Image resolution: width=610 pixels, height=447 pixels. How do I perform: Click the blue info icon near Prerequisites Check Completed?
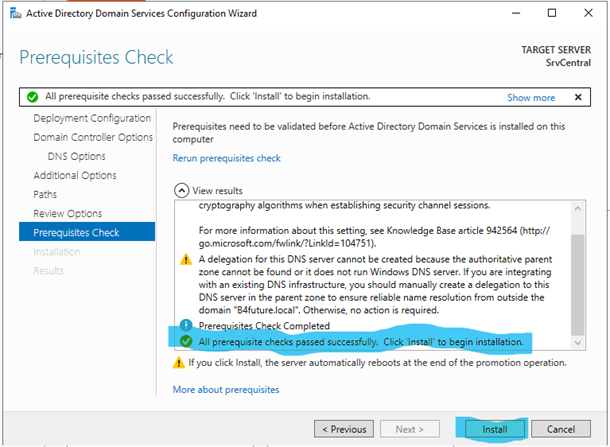[x=184, y=325]
